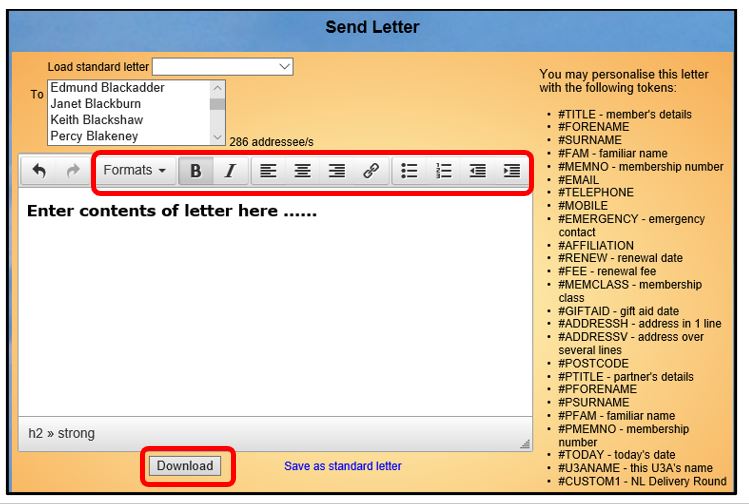
Task: Center align the text
Action: (x=302, y=171)
